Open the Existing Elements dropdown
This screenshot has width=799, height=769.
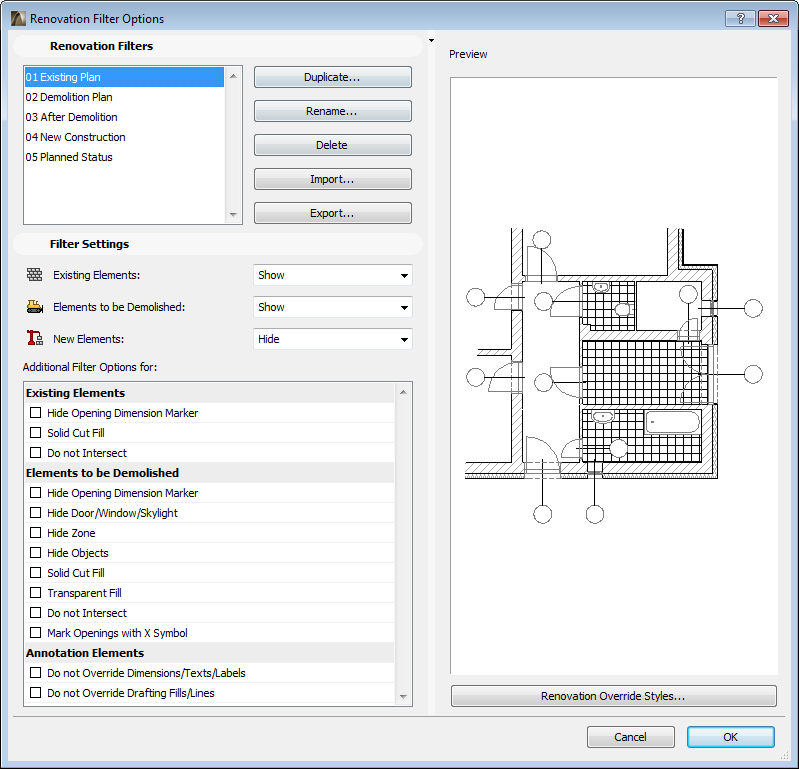click(x=332, y=275)
